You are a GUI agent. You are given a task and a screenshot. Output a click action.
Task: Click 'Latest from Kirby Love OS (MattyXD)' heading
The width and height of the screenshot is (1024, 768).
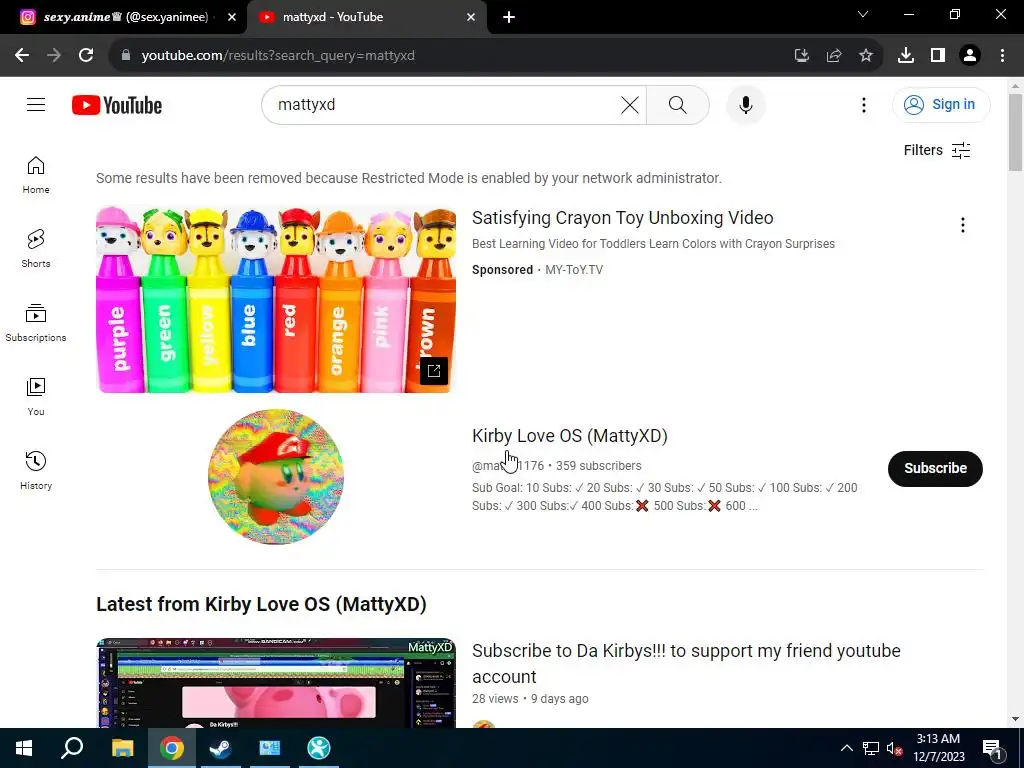(261, 604)
